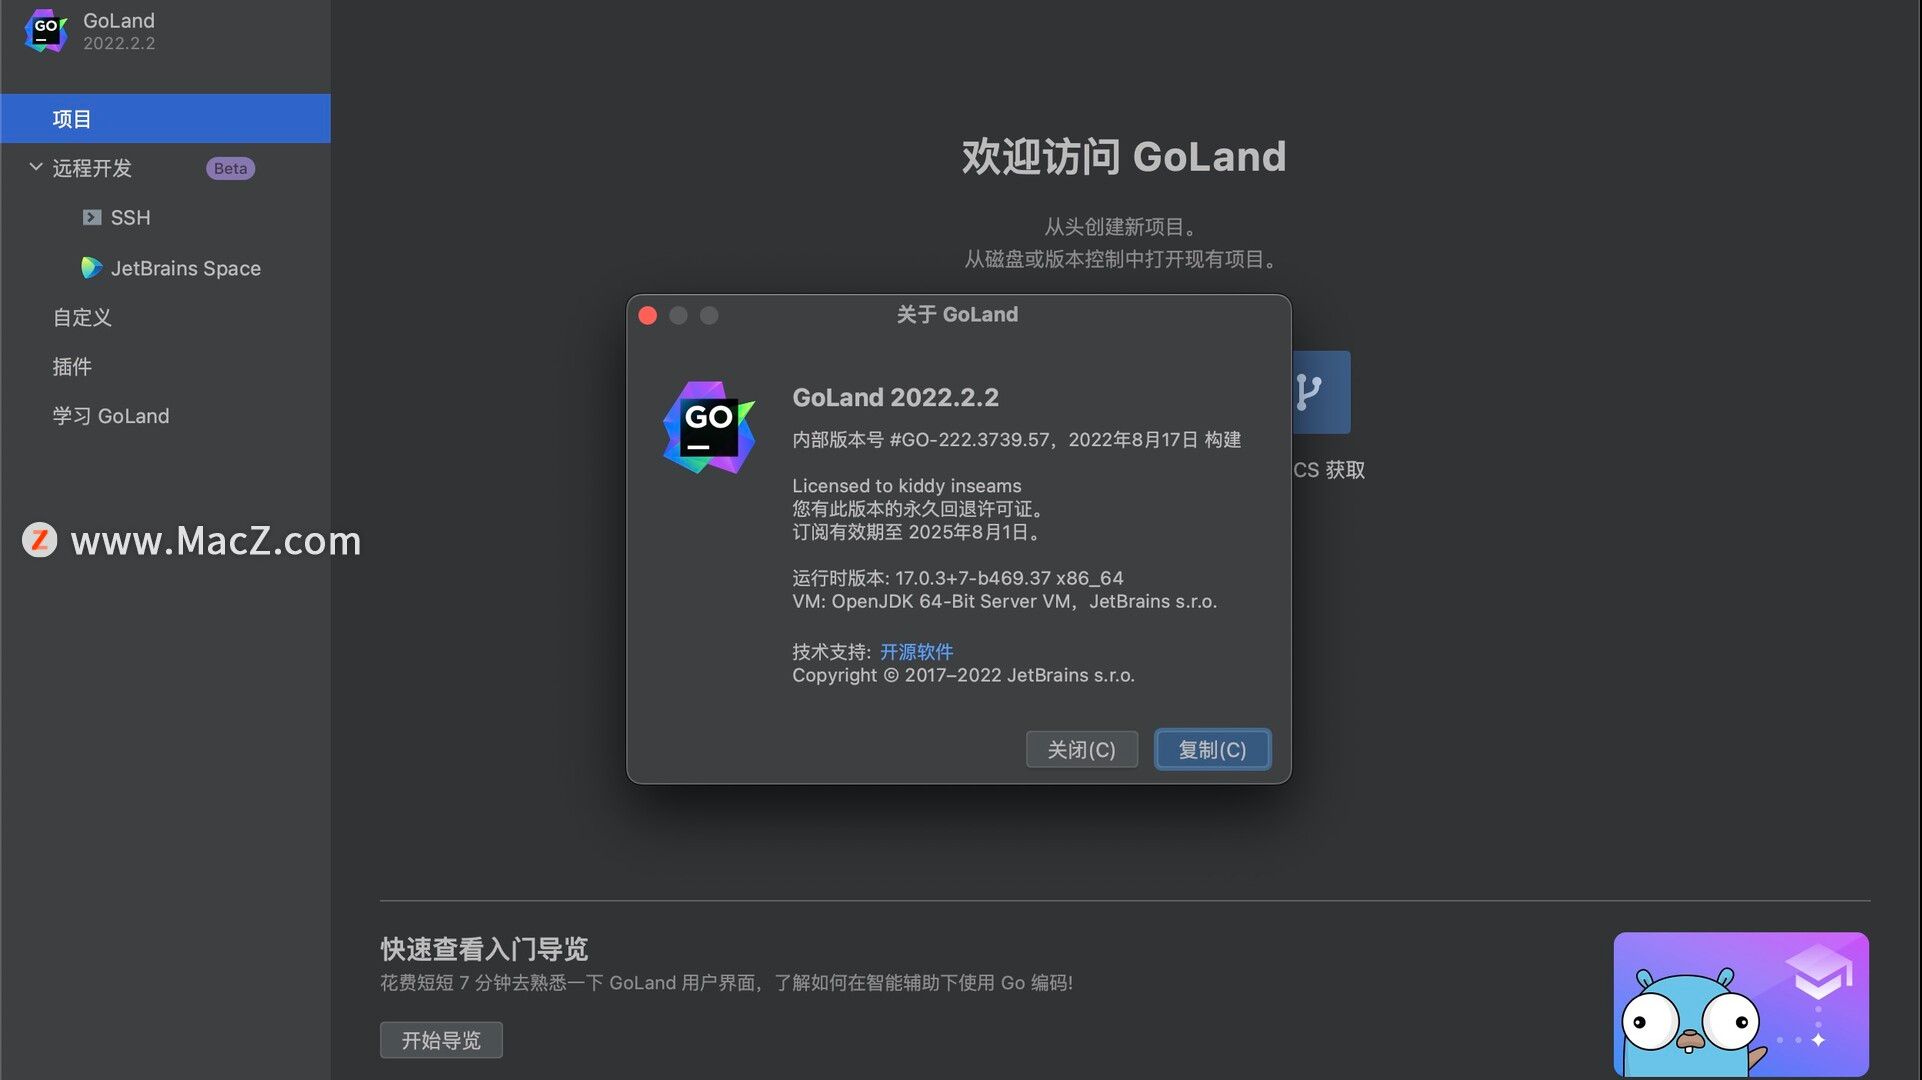
Task: Click the Beta badge next to 远程开发
Action: (230, 168)
